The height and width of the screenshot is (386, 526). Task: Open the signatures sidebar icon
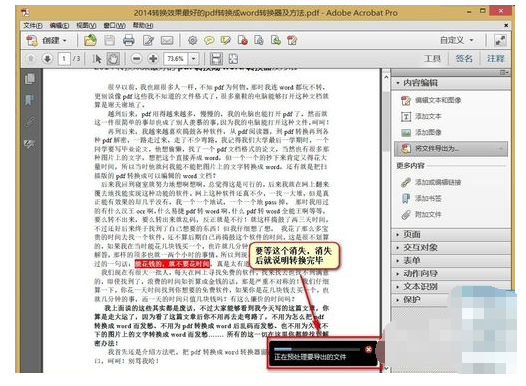tap(30, 144)
